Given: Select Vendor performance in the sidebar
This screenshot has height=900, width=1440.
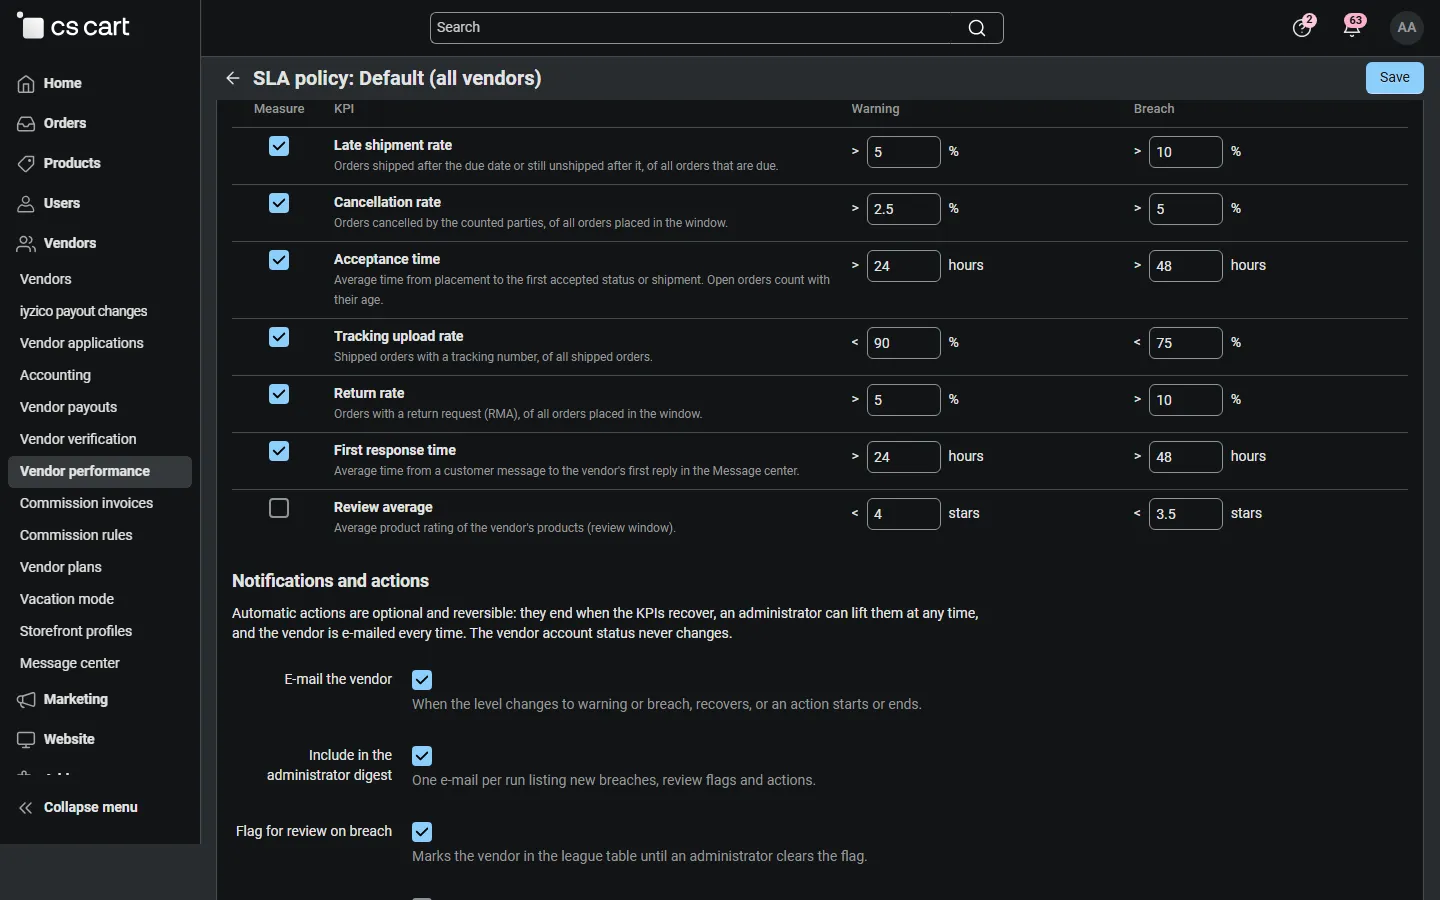Looking at the screenshot, I should [x=100, y=472].
